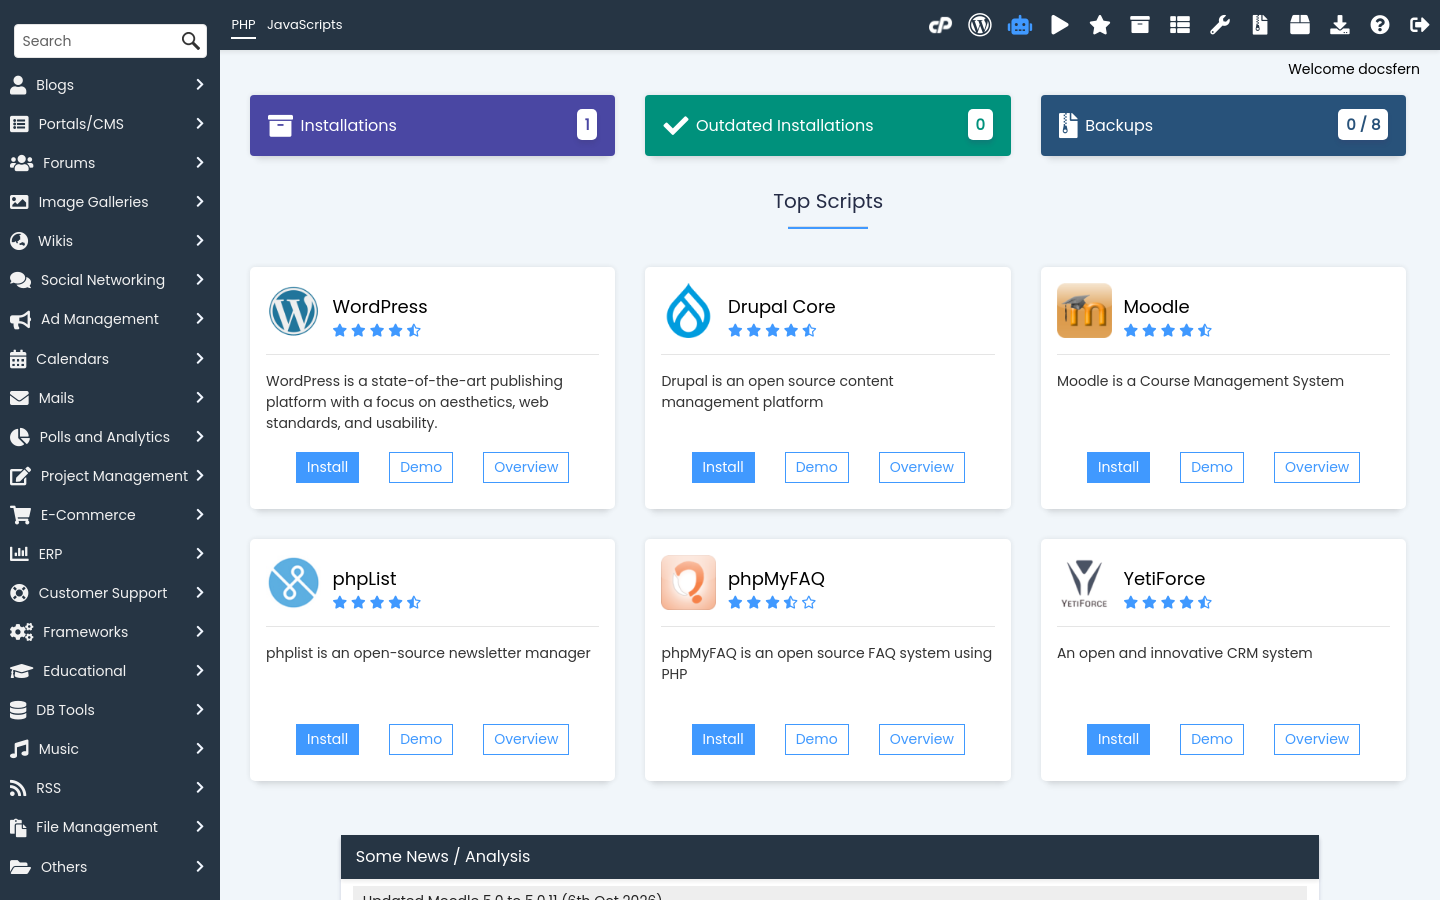Image resolution: width=1440 pixels, height=900 pixels.
Task: Open the import installation box icon
Action: pyautogui.click(x=1300, y=25)
